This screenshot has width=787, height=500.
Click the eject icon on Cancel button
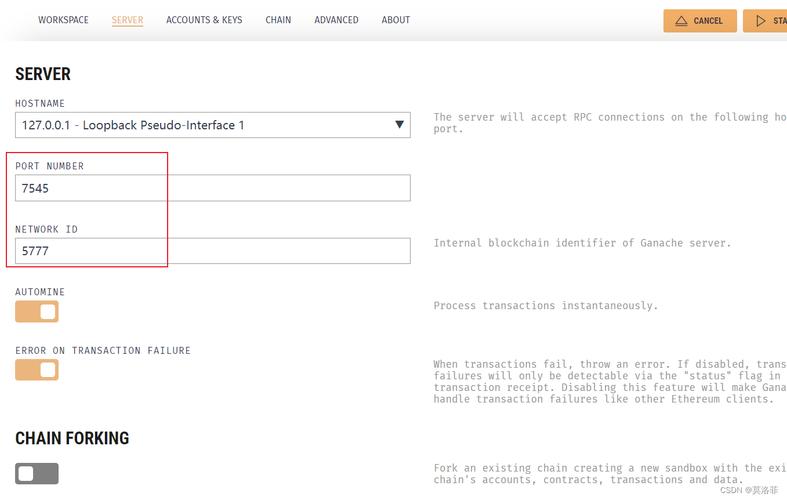(681, 21)
